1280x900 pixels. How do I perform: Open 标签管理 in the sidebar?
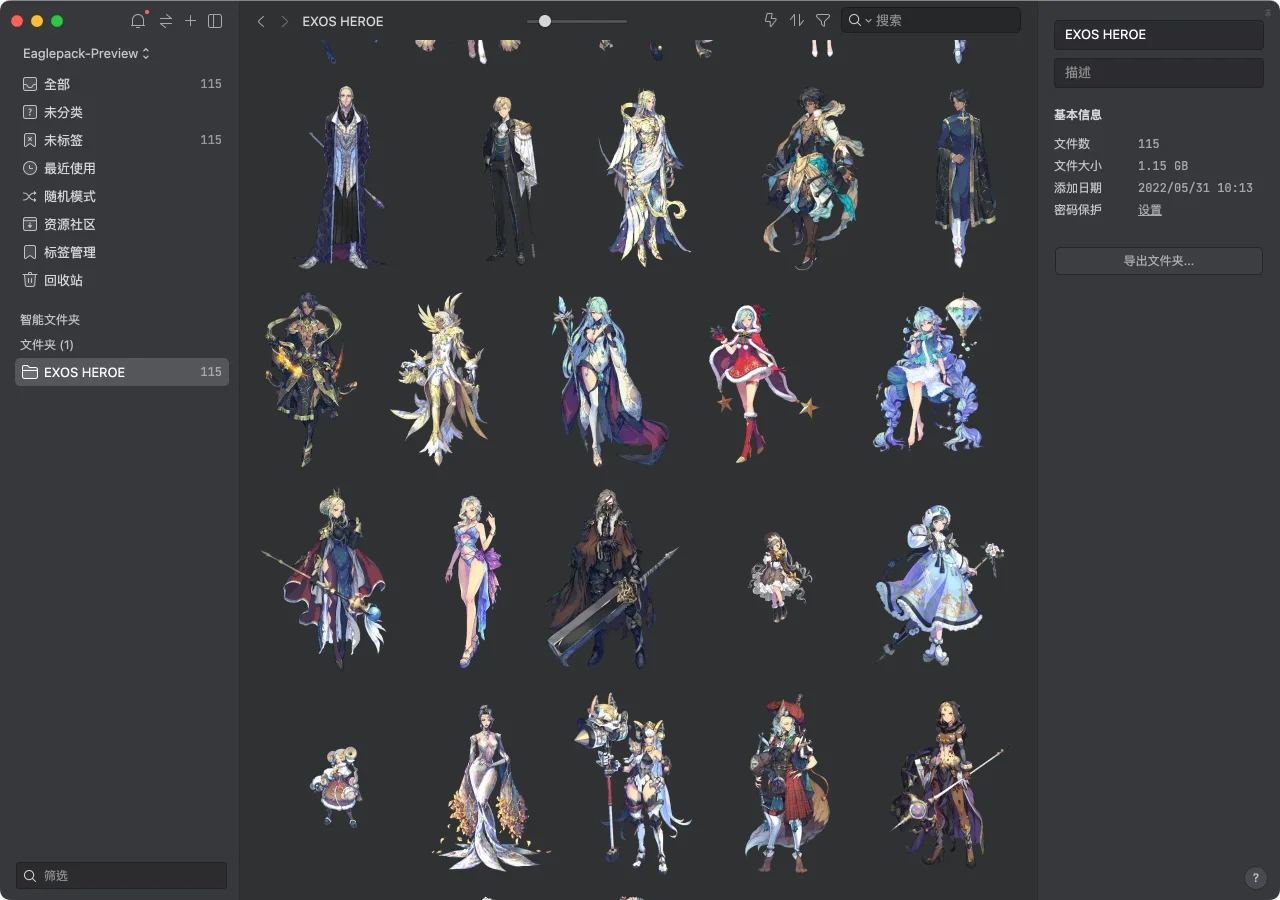click(x=122, y=252)
